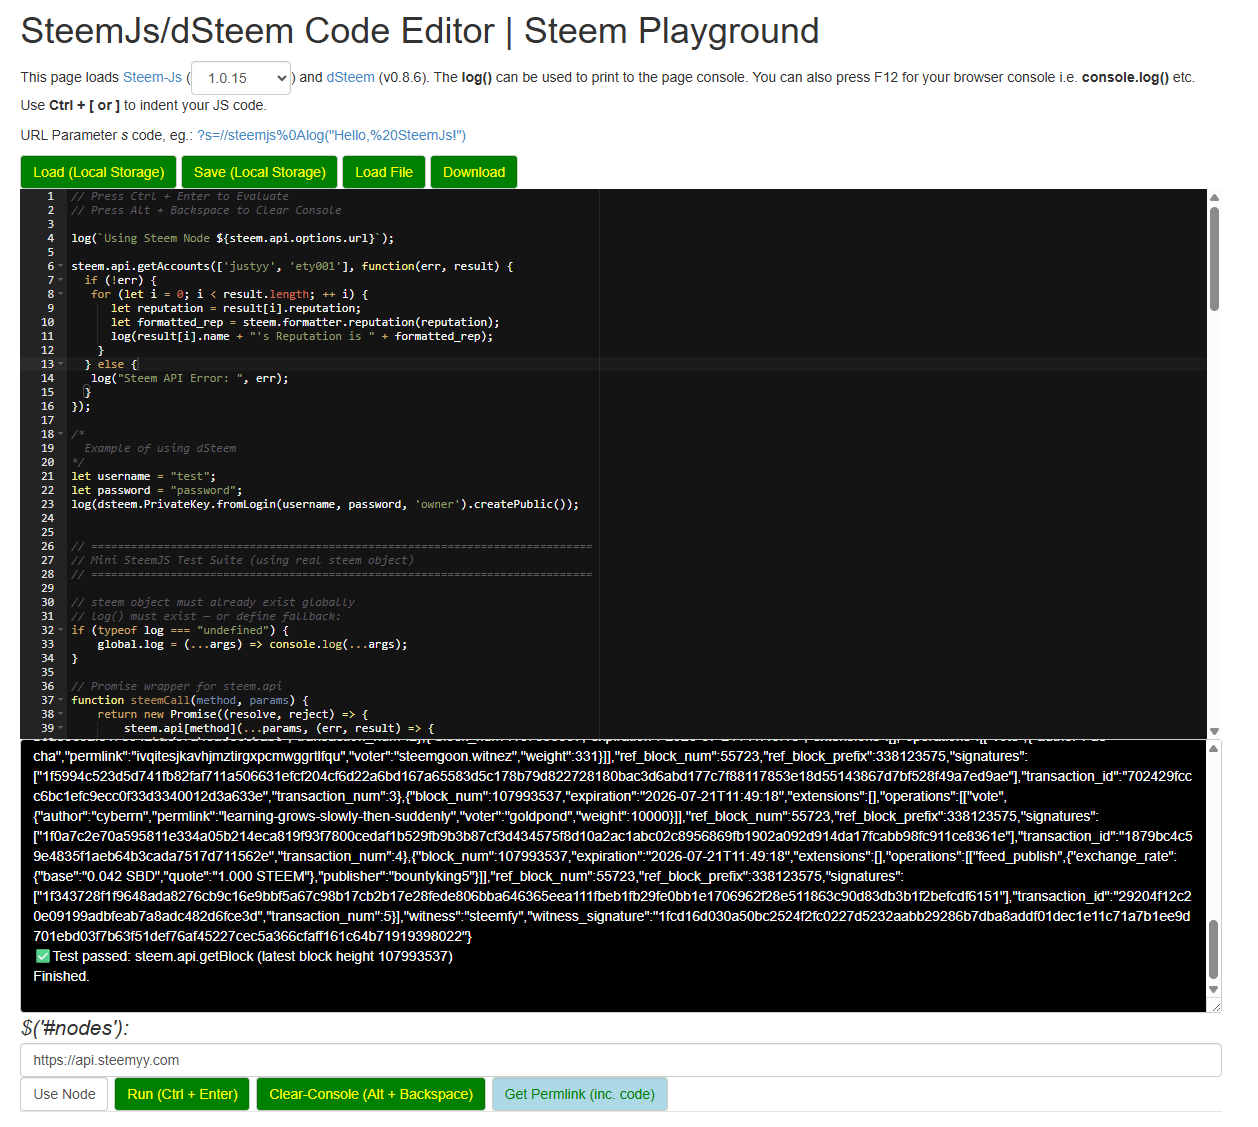
Task: Fold the comment block at line 18
Action: (61, 435)
